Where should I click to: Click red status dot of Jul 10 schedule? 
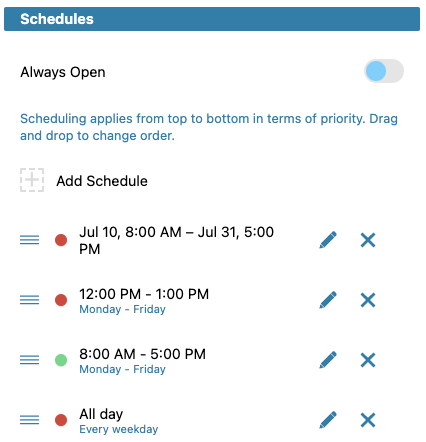(x=61, y=240)
